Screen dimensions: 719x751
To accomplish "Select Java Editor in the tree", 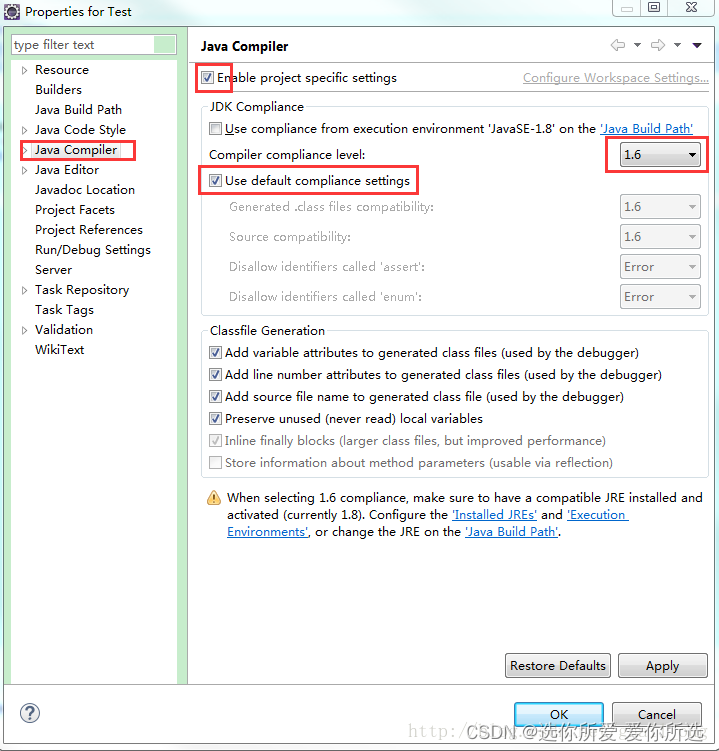I will pyautogui.click(x=67, y=170).
